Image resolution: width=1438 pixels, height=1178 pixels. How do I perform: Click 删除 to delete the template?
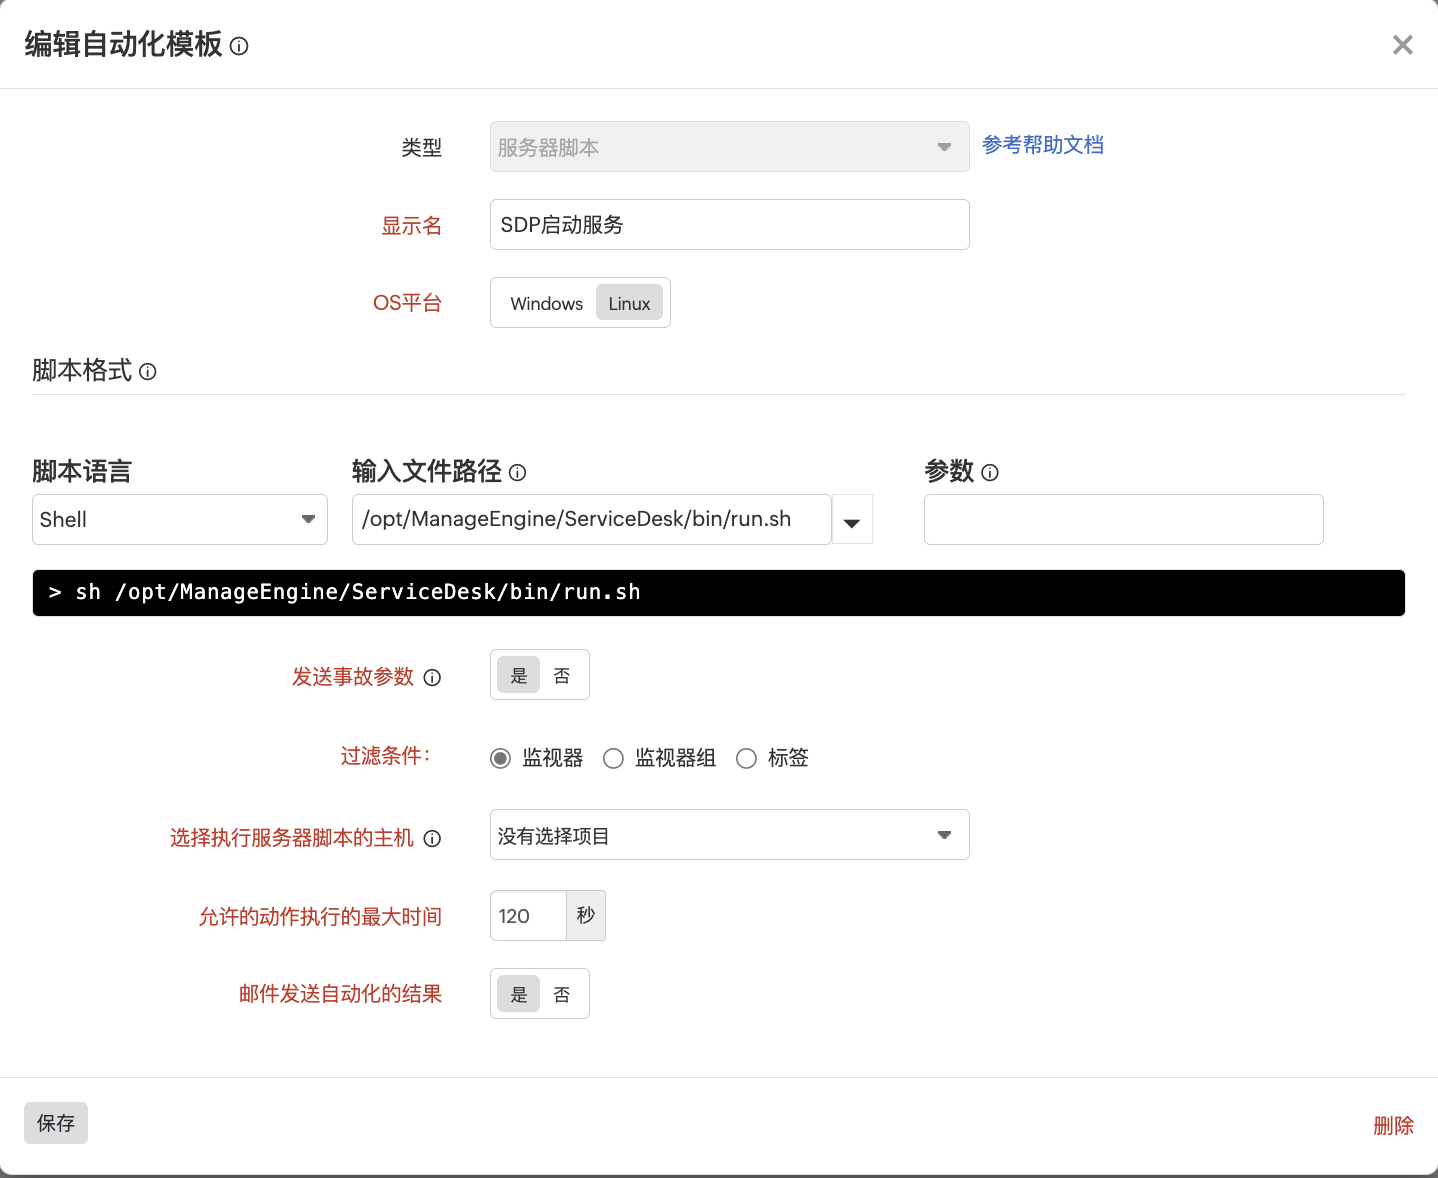(1393, 1125)
